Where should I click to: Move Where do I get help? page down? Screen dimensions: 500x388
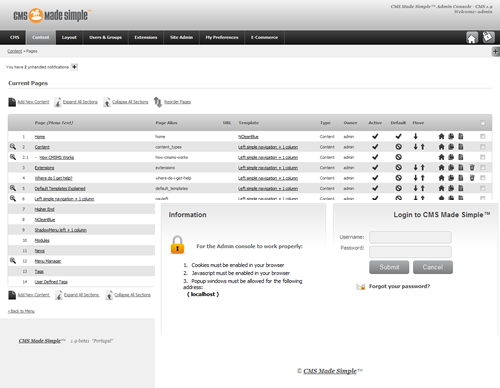coord(415,178)
